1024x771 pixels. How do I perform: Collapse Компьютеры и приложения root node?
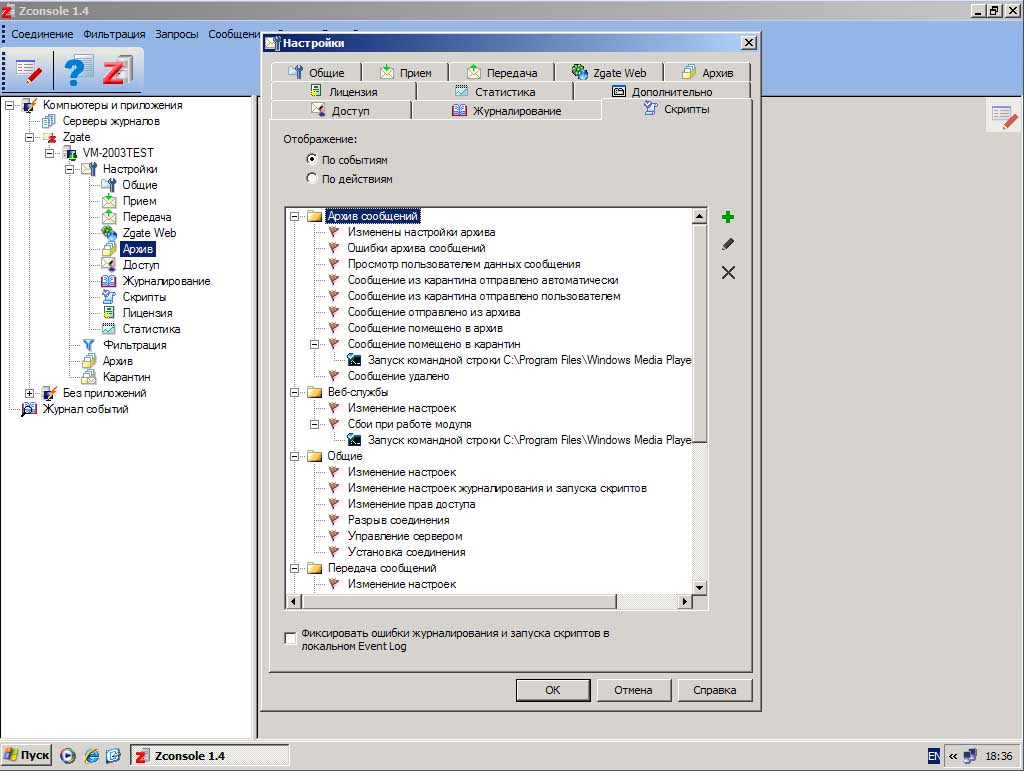(x=10, y=105)
